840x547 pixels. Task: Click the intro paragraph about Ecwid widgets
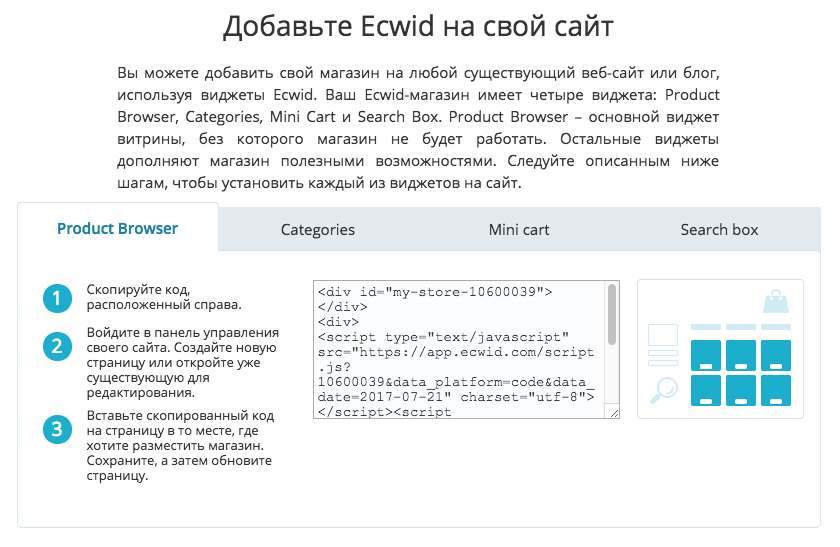pos(418,128)
